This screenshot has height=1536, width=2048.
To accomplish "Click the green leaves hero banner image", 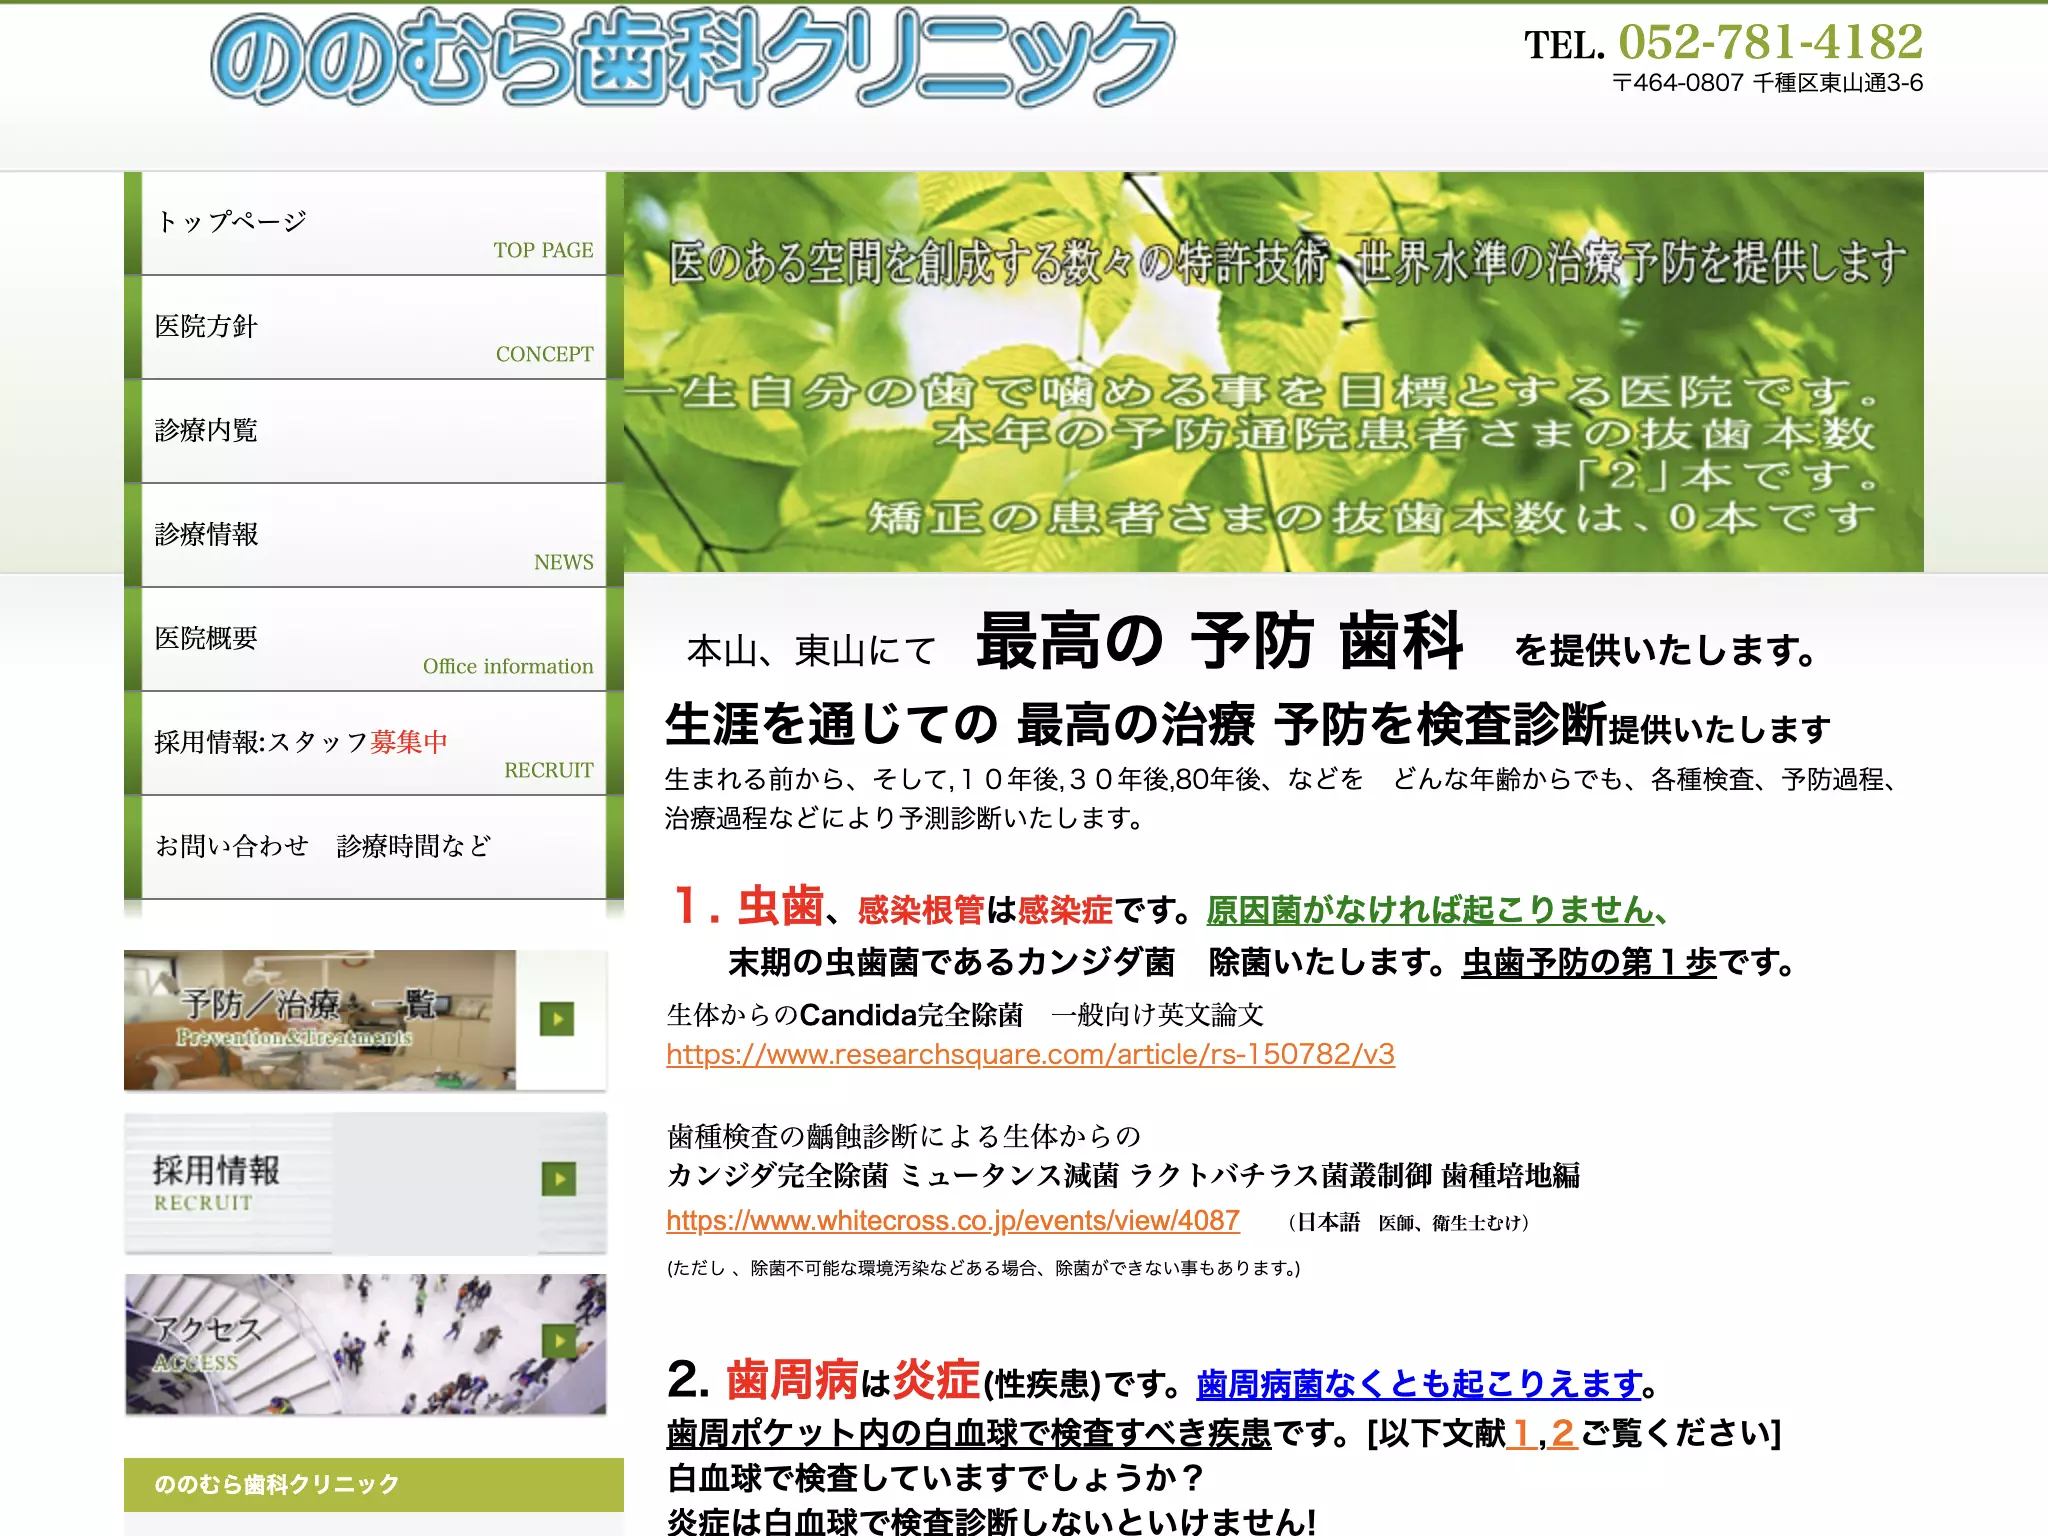I will (1273, 372).
